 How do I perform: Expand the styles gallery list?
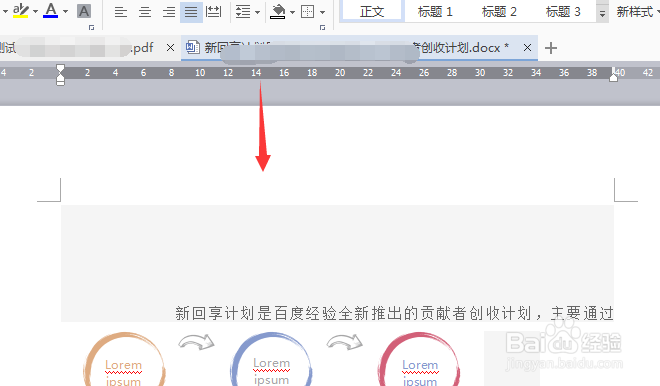pyautogui.click(x=602, y=14)
